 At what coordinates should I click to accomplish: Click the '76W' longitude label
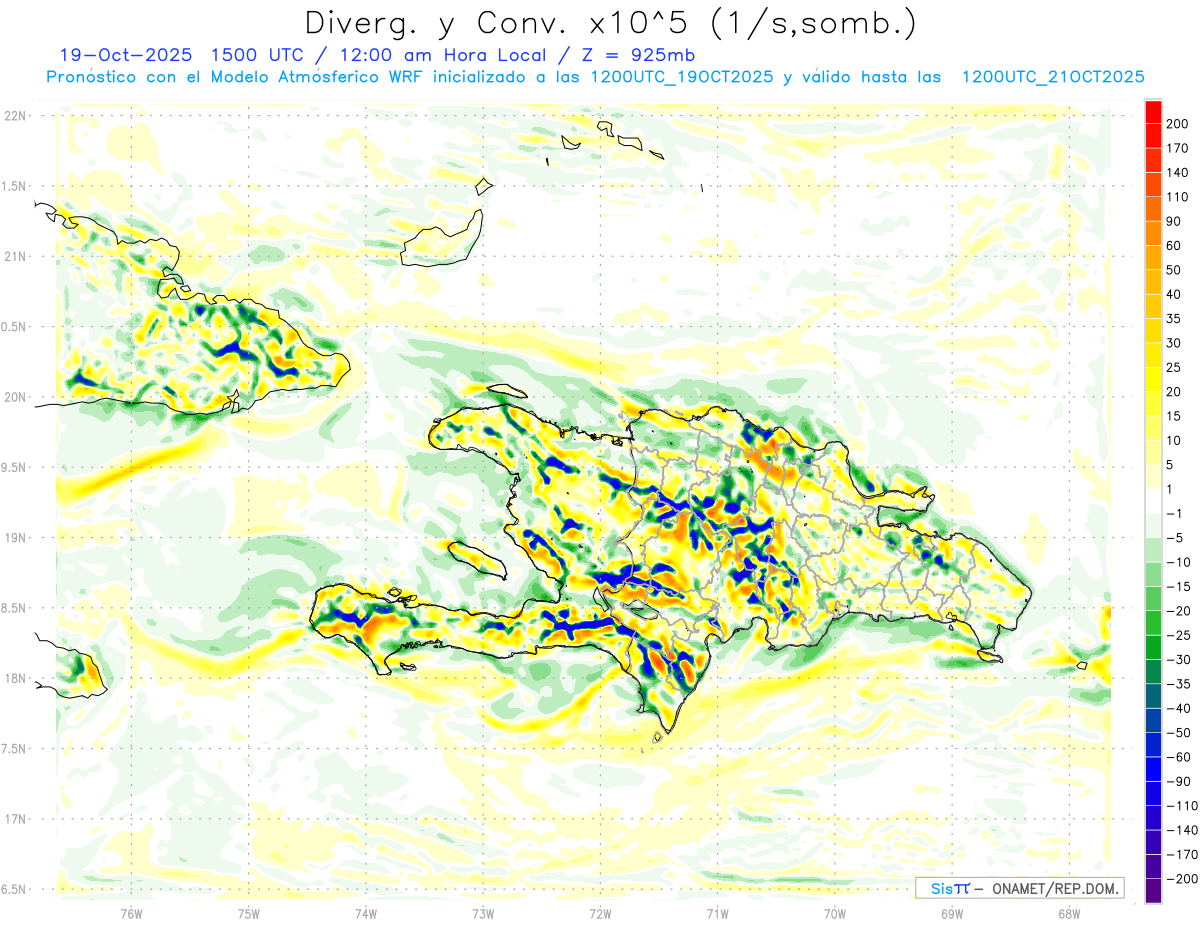131,913
